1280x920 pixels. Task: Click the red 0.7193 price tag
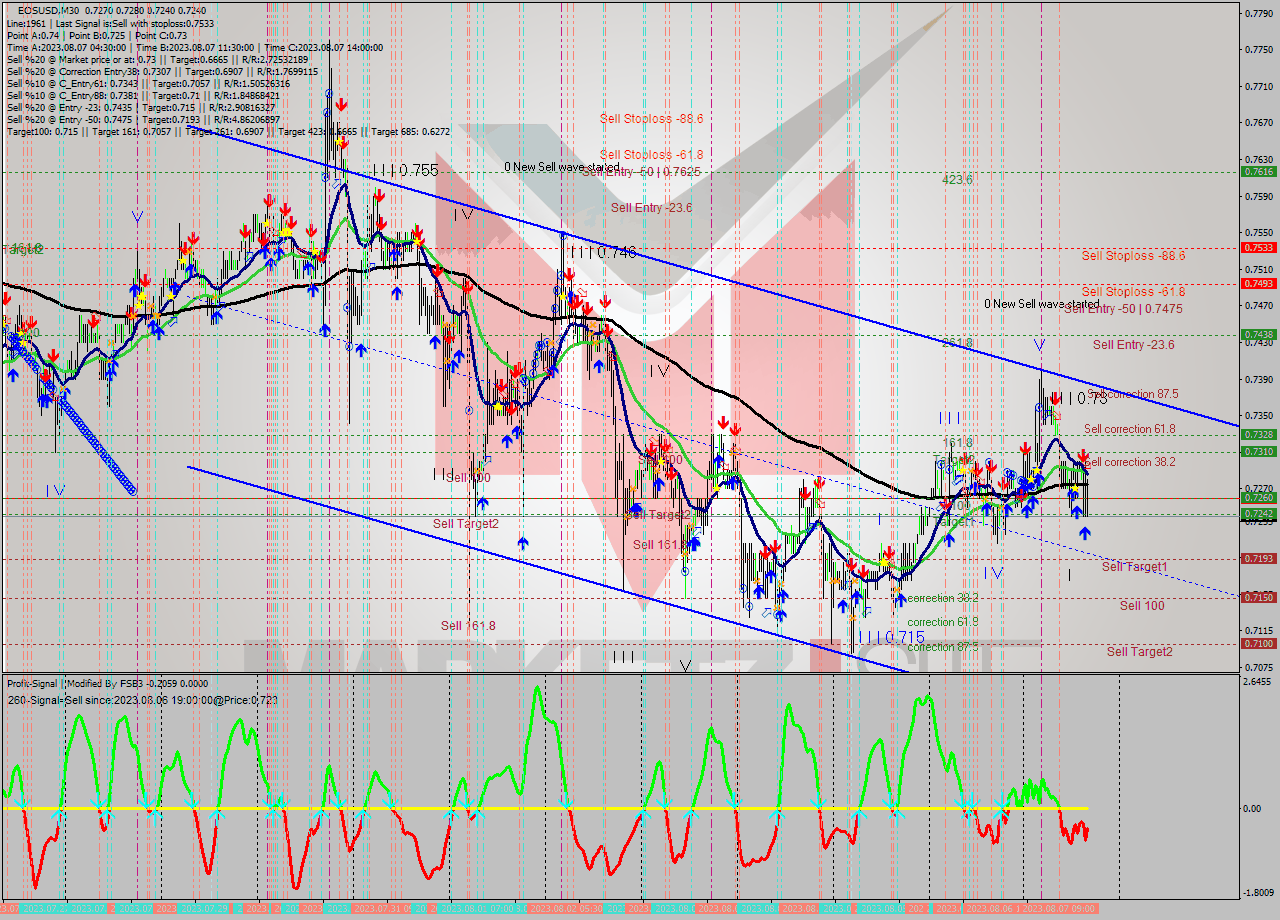click(x=1257, y=558)
